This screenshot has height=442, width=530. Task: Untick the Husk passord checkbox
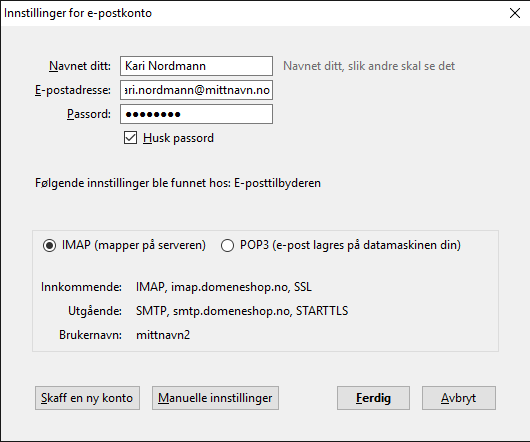(x=130, y=138)
